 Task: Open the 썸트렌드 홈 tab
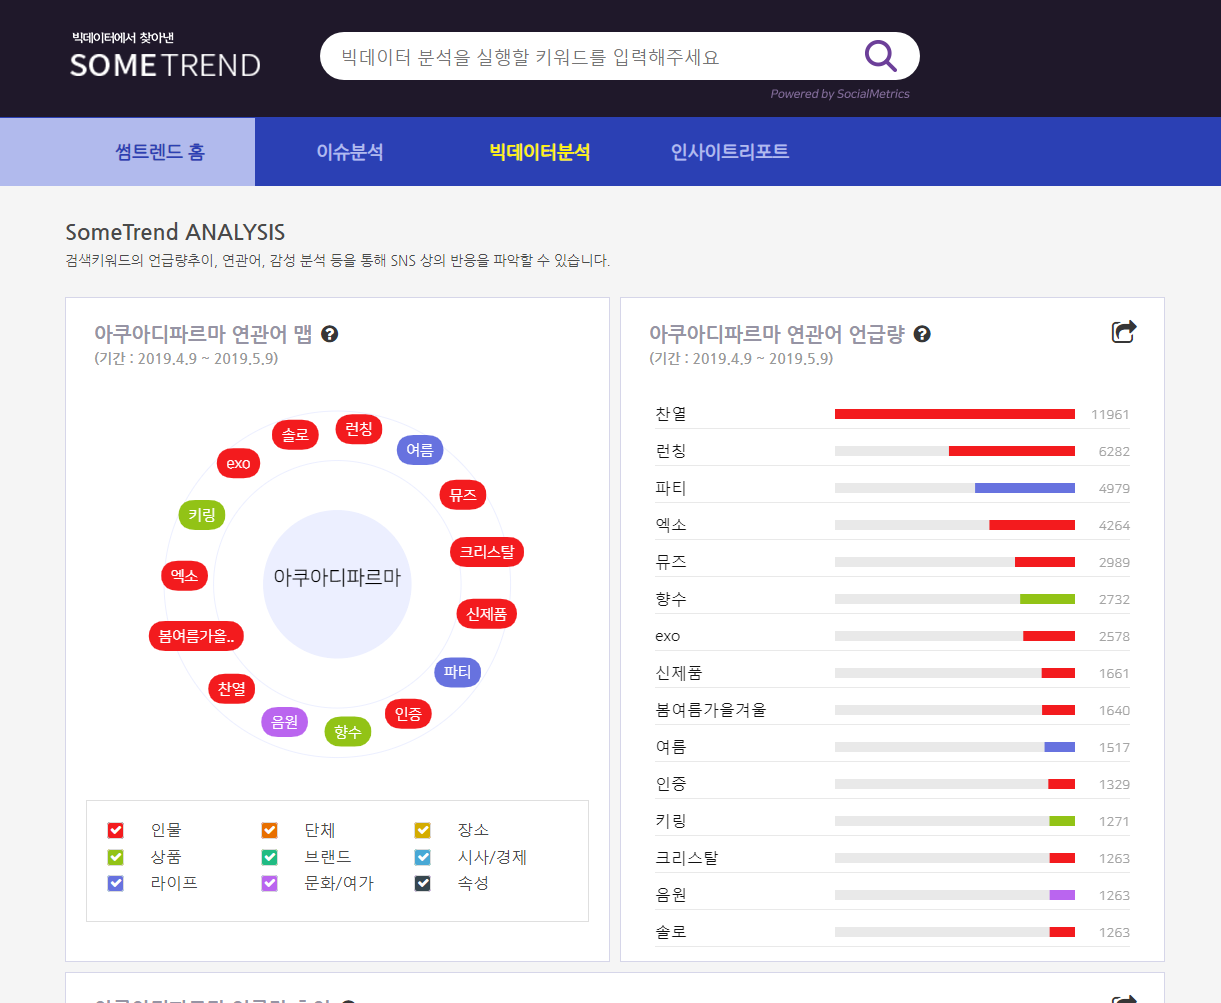pos(160,152)
